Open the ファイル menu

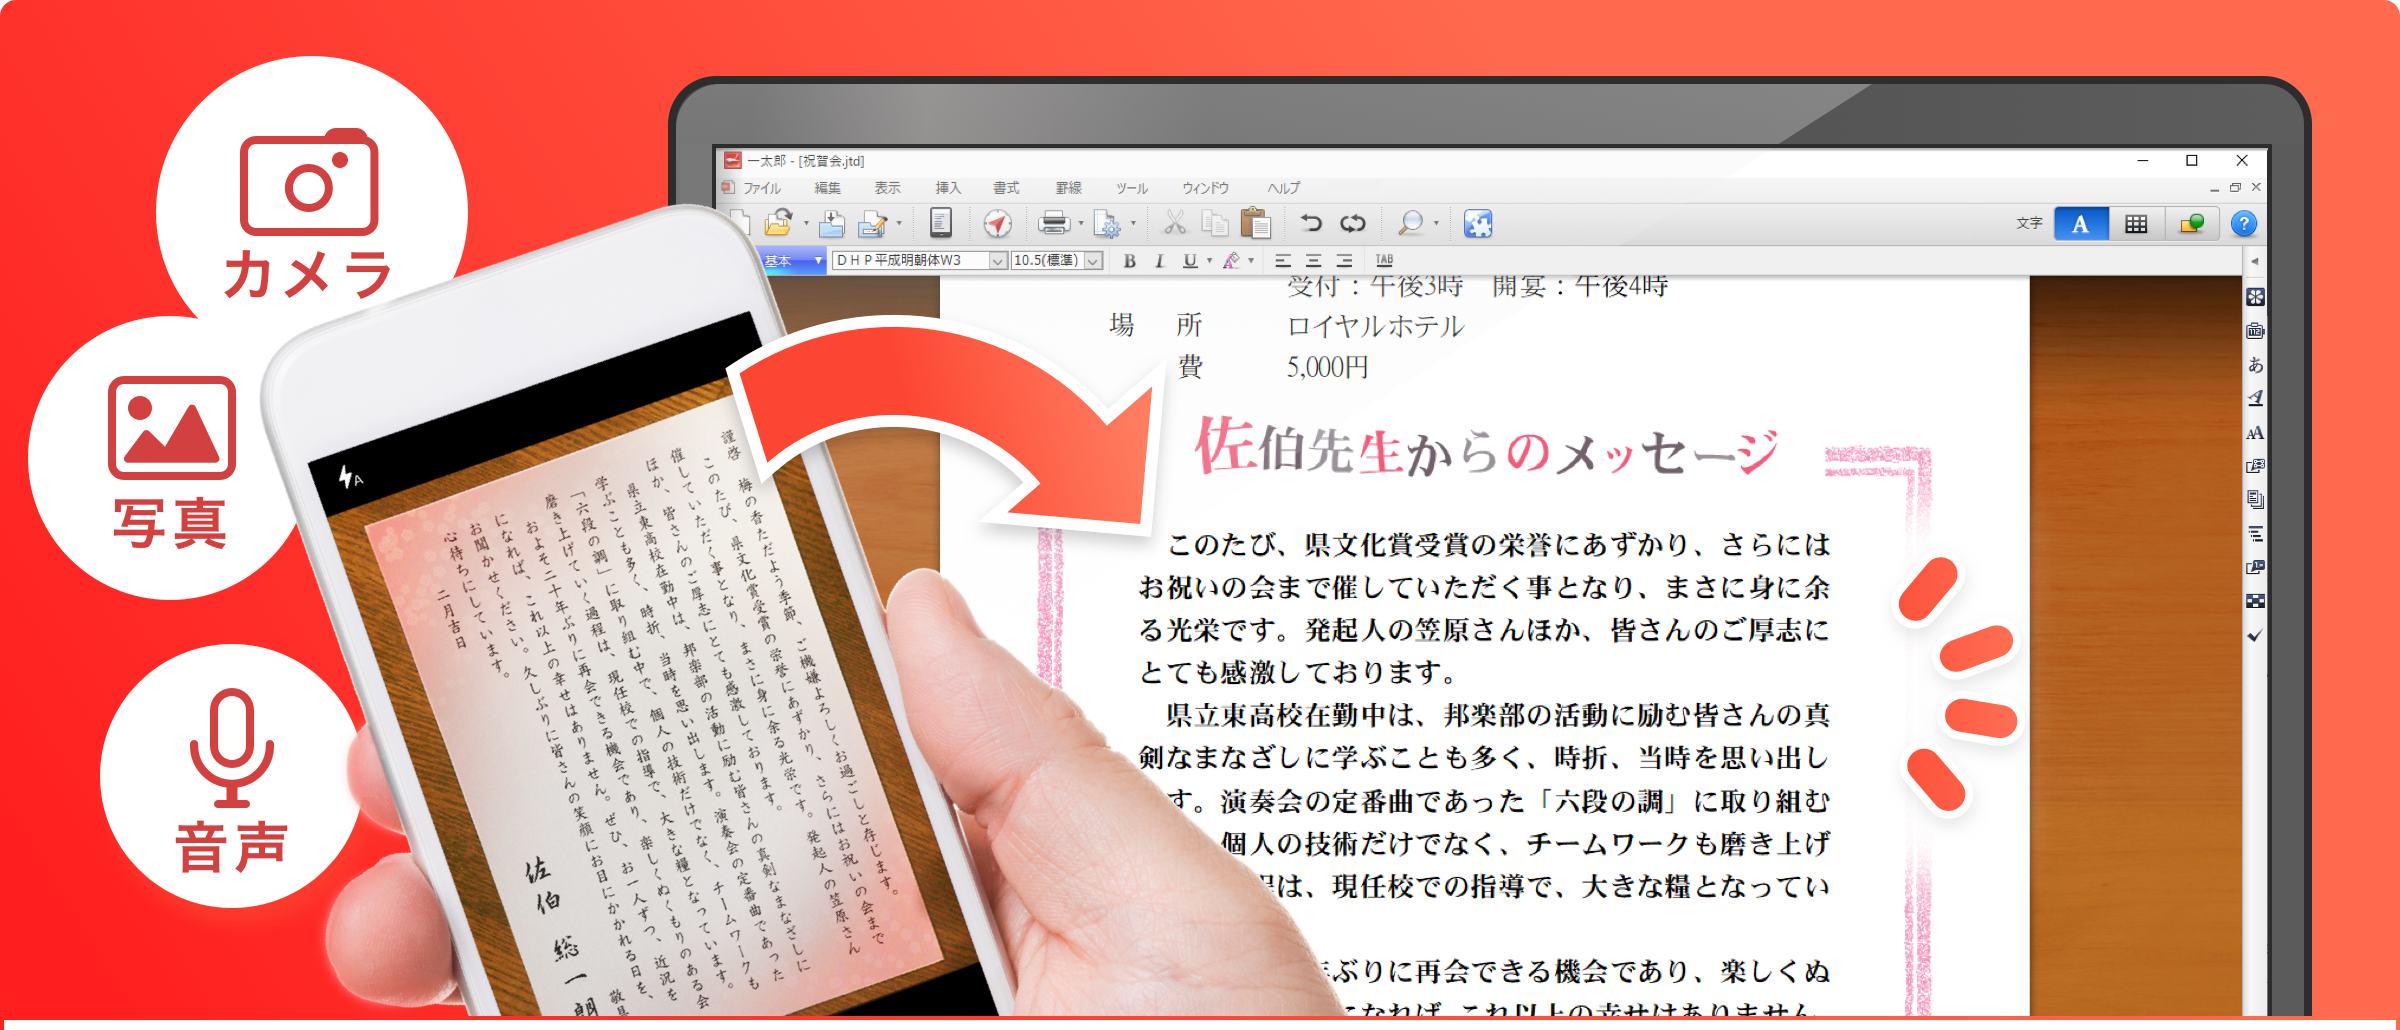point(762,188)
